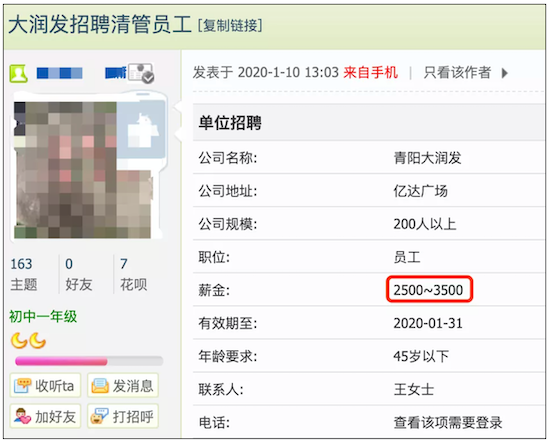Image resolution: width=550 pixels, height=441 pixels.
Task: Click the green user profile icon
Action: pos(18,73)
